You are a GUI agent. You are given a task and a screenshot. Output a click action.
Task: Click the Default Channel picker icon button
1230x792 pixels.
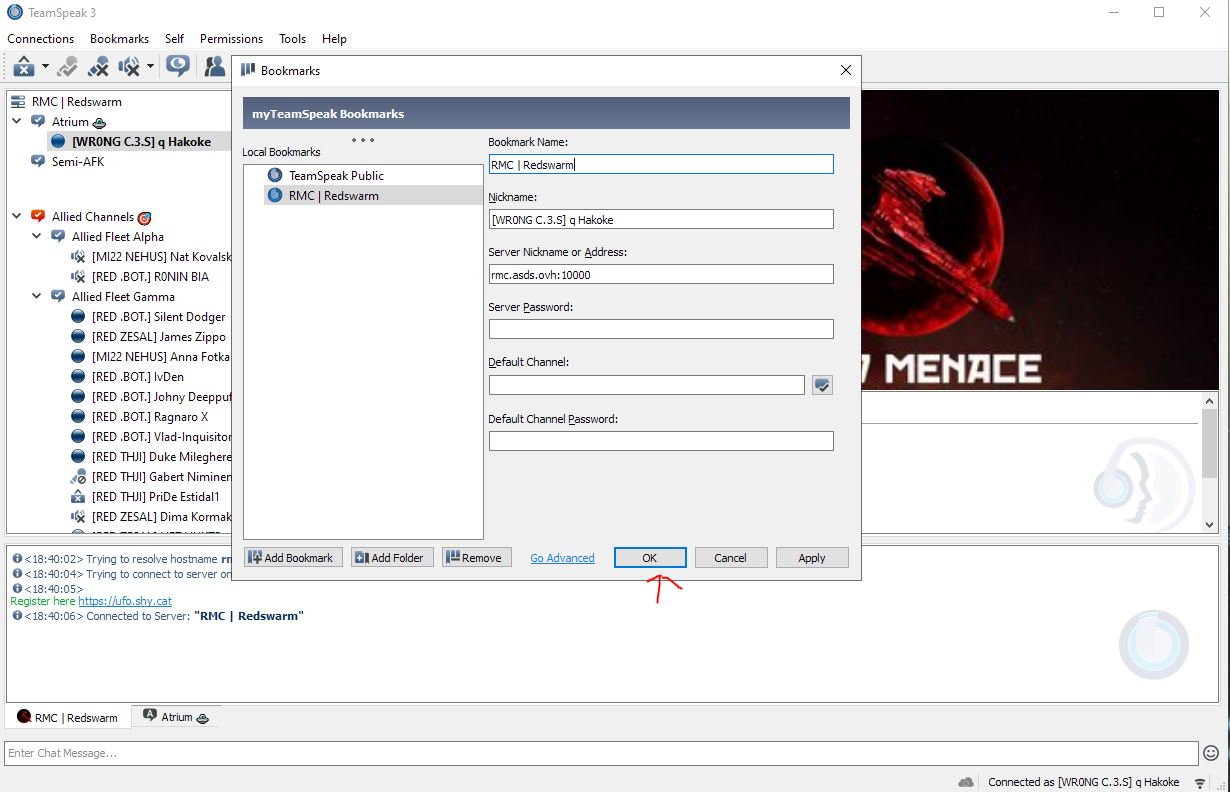(822, 385)
